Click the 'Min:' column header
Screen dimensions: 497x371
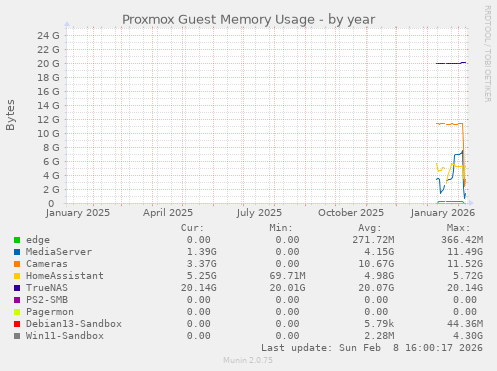(281, 228)
